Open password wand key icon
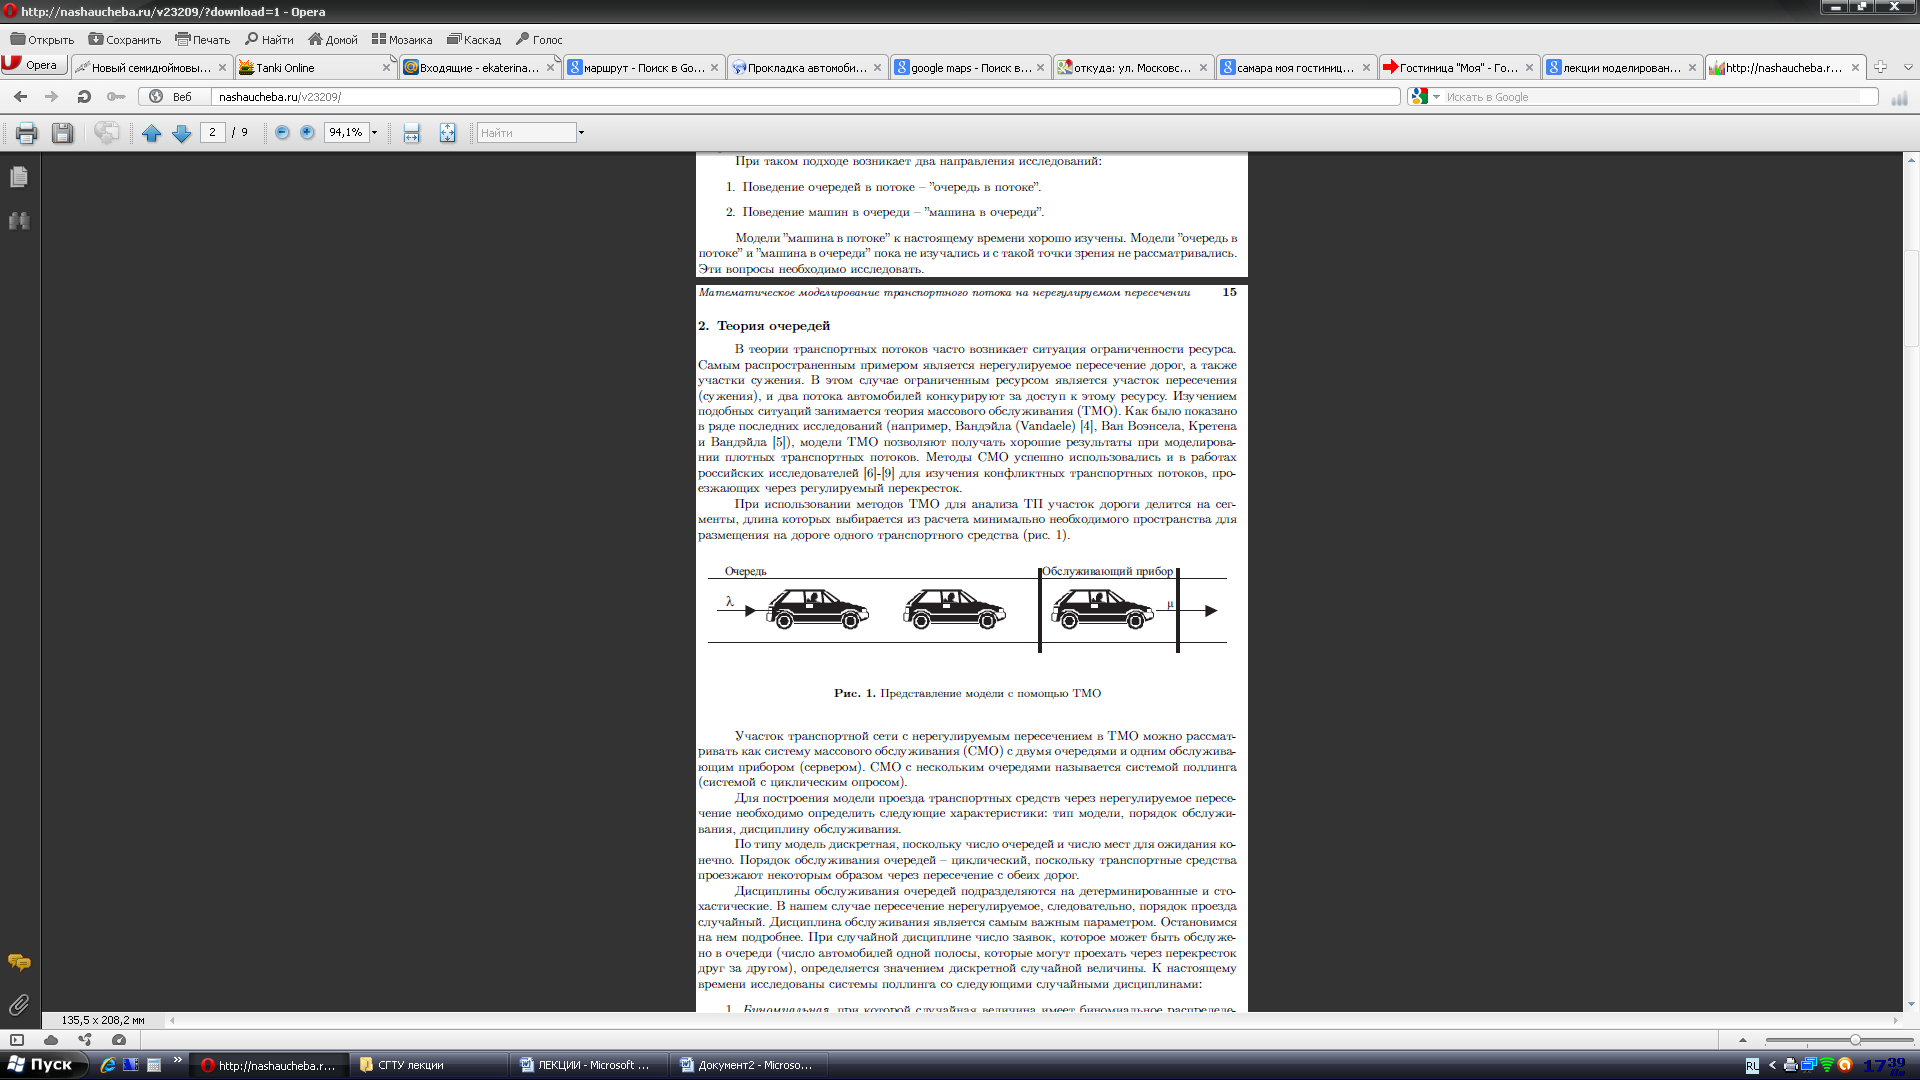The image size is (1920, 1080). click(116, 97)
